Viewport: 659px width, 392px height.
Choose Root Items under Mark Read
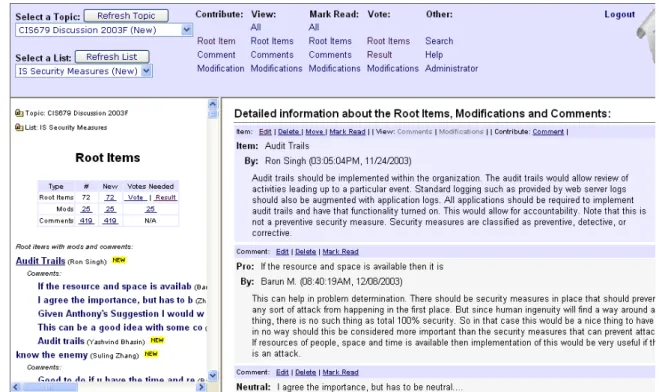click(x=330, y=41)
